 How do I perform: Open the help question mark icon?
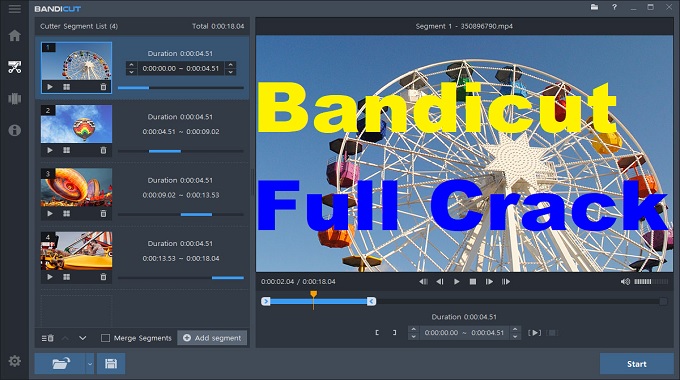pos(614,7)
